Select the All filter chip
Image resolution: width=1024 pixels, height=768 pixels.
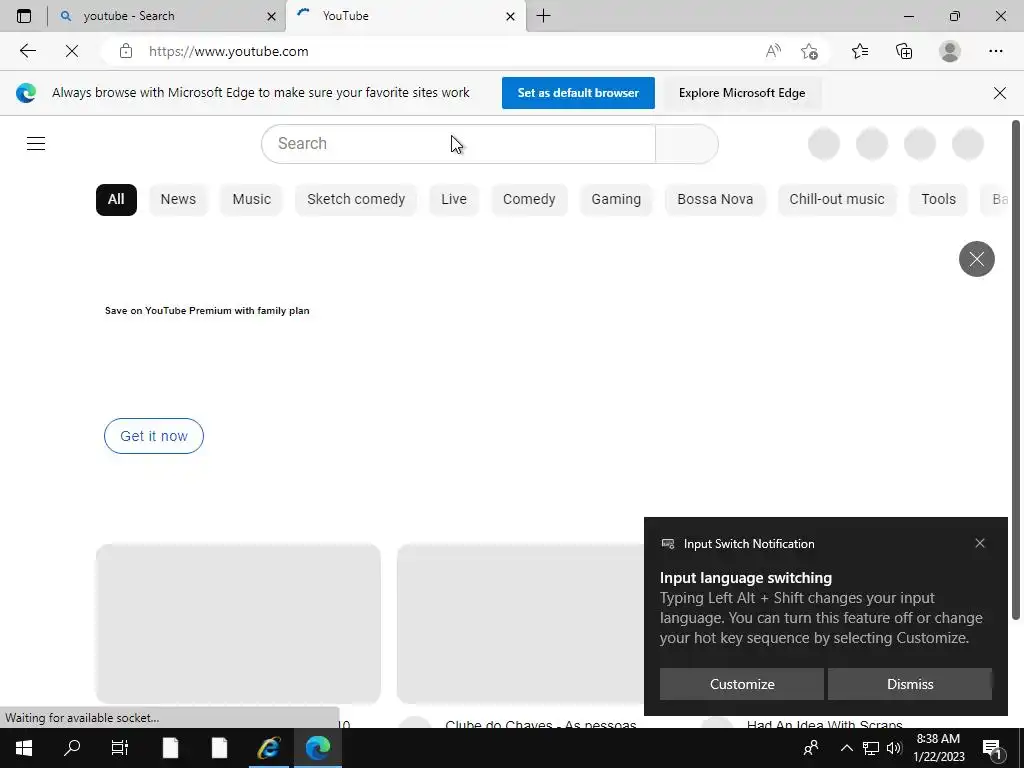116,199
